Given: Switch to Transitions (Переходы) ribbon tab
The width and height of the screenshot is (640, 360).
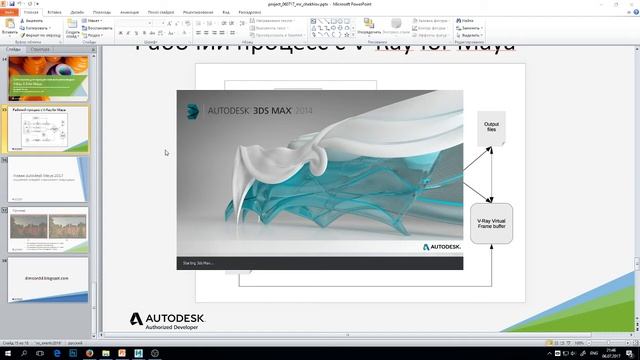Looking at the screenshot, I should tap(102, 12).
